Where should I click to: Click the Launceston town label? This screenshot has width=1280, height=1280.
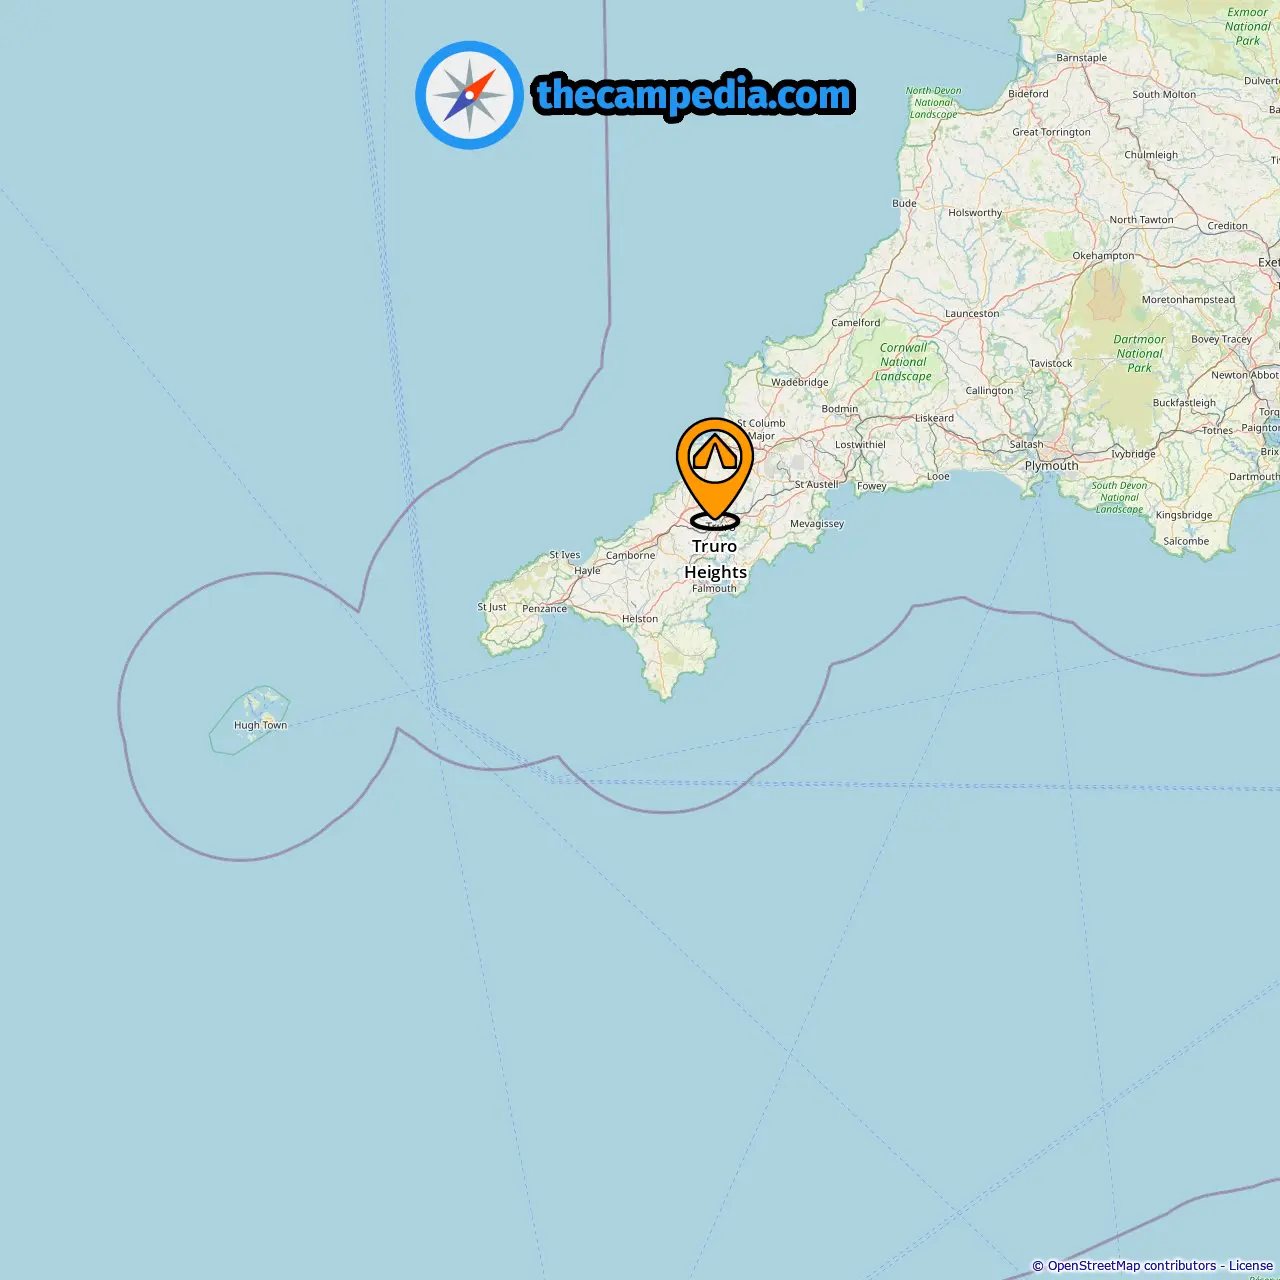[972, 313]
